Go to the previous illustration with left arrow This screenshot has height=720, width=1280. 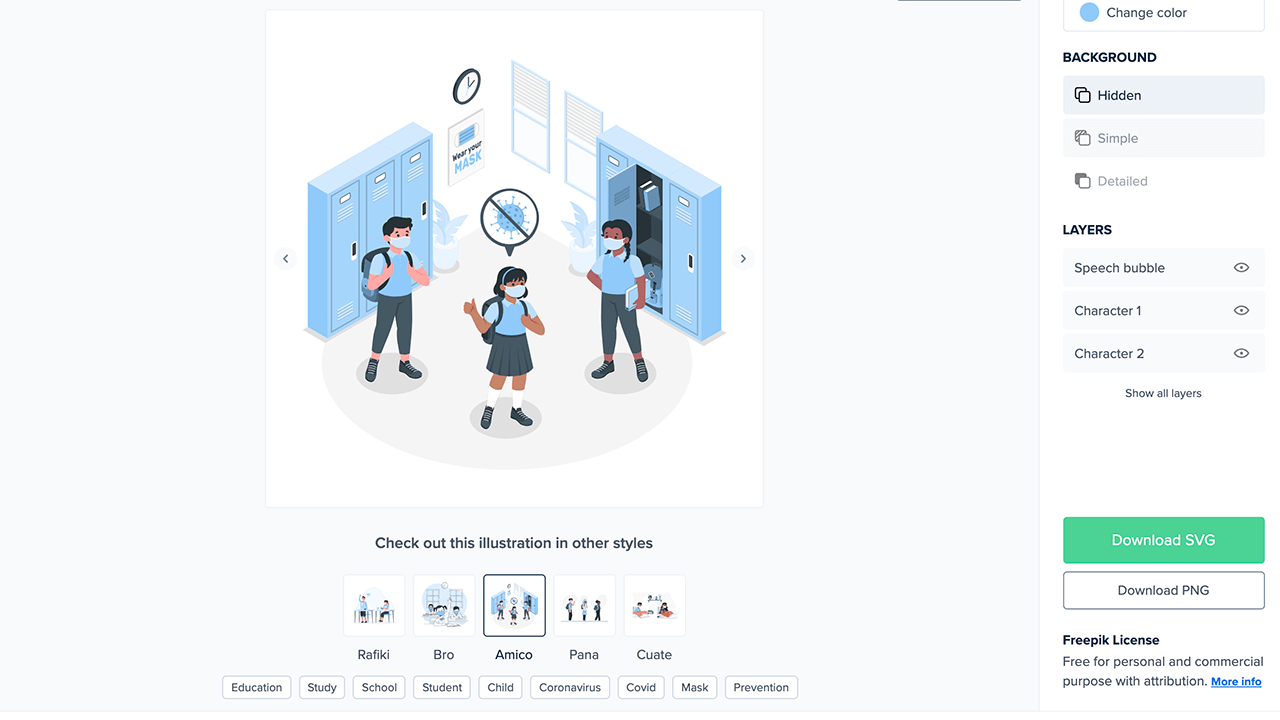point(285,259)
